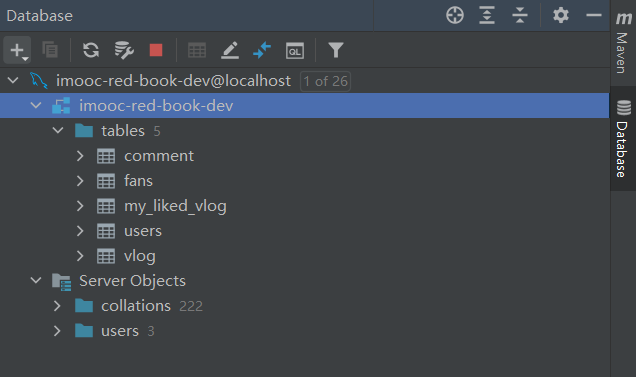Select the collations 222 label

coord(152,306)
